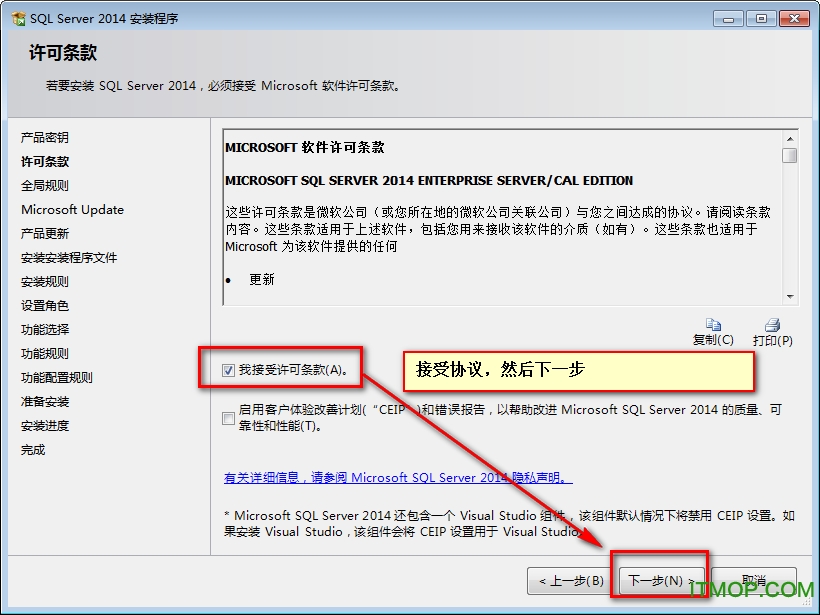Select 准备安装 step in sidebar
Viewport: 820px width, 615px height.
(x=45, y=402)
